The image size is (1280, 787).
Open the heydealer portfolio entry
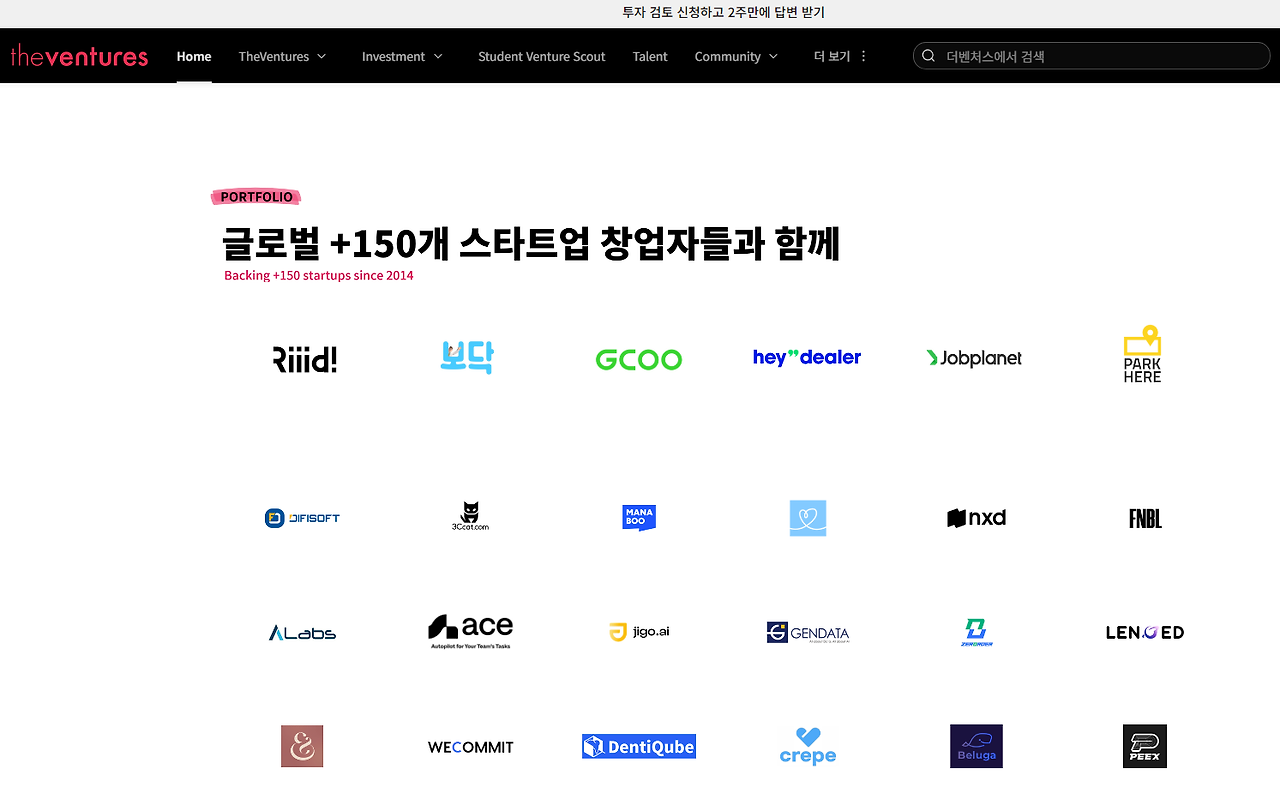coord(807,357)
